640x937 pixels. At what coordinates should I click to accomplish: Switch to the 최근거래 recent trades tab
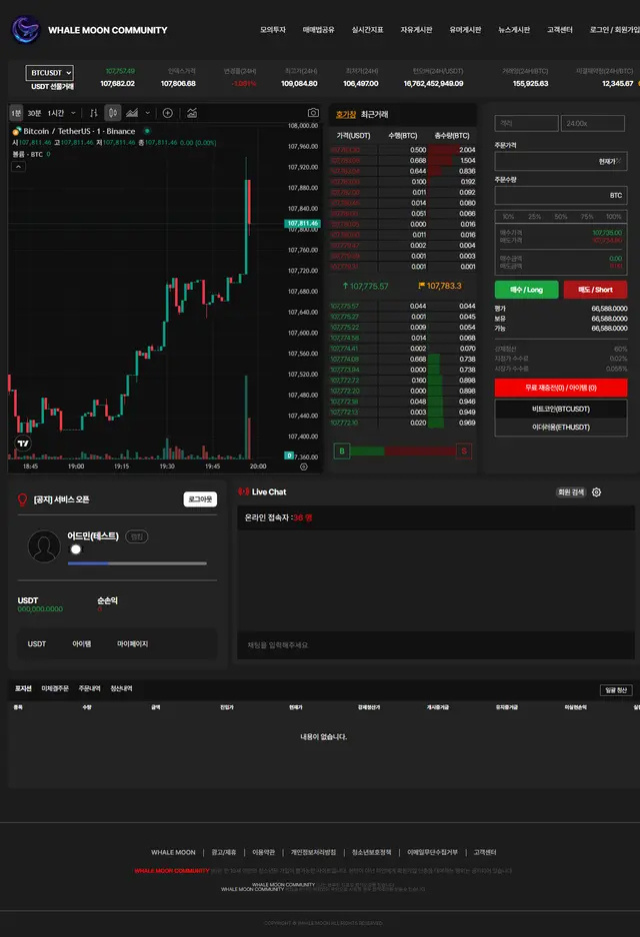click(374, 115)
